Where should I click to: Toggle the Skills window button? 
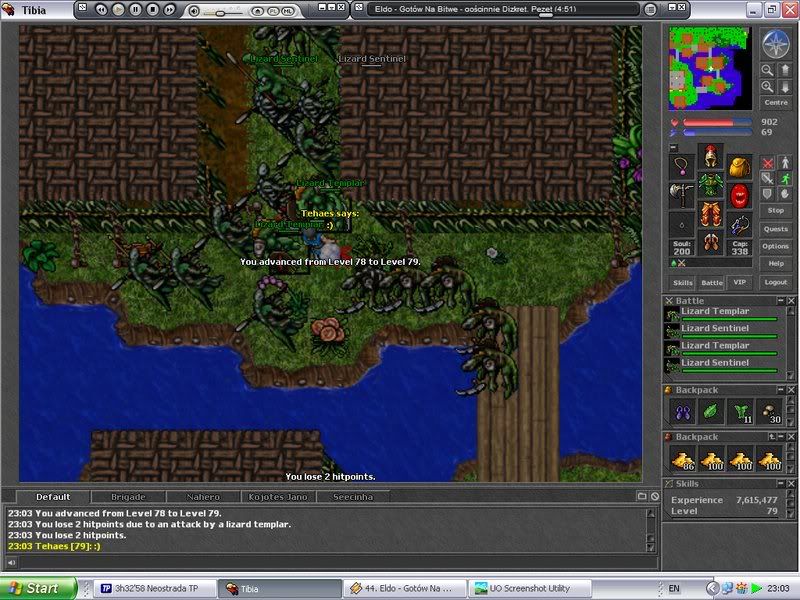[x=683, y=282]
